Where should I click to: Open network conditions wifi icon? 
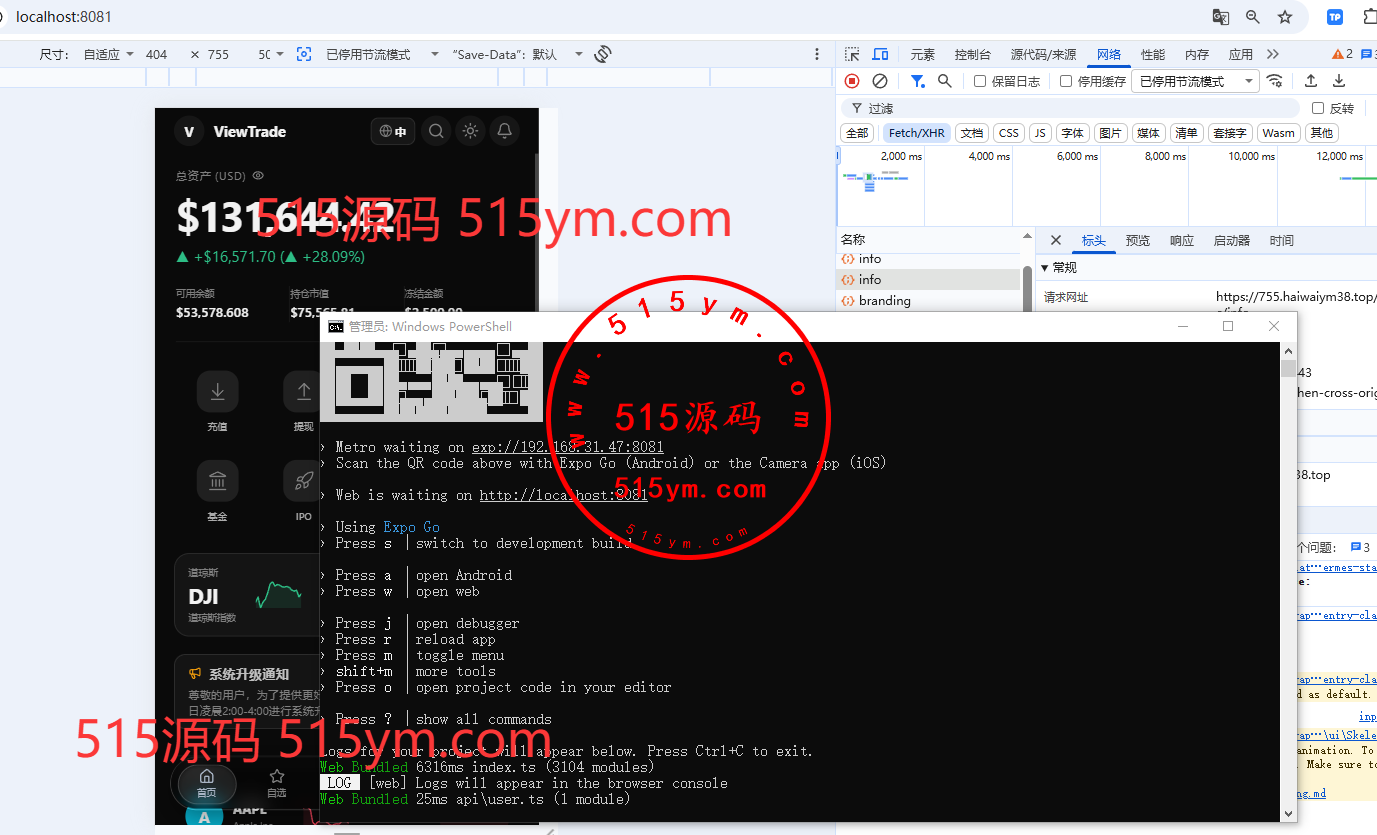coord(1274,81)
